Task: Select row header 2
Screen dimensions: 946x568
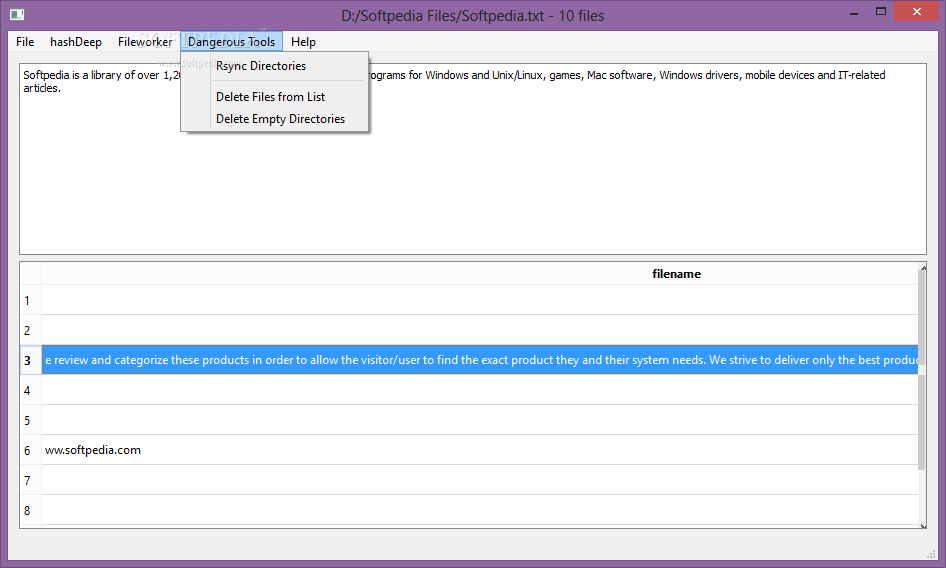Action: point(31,330)
